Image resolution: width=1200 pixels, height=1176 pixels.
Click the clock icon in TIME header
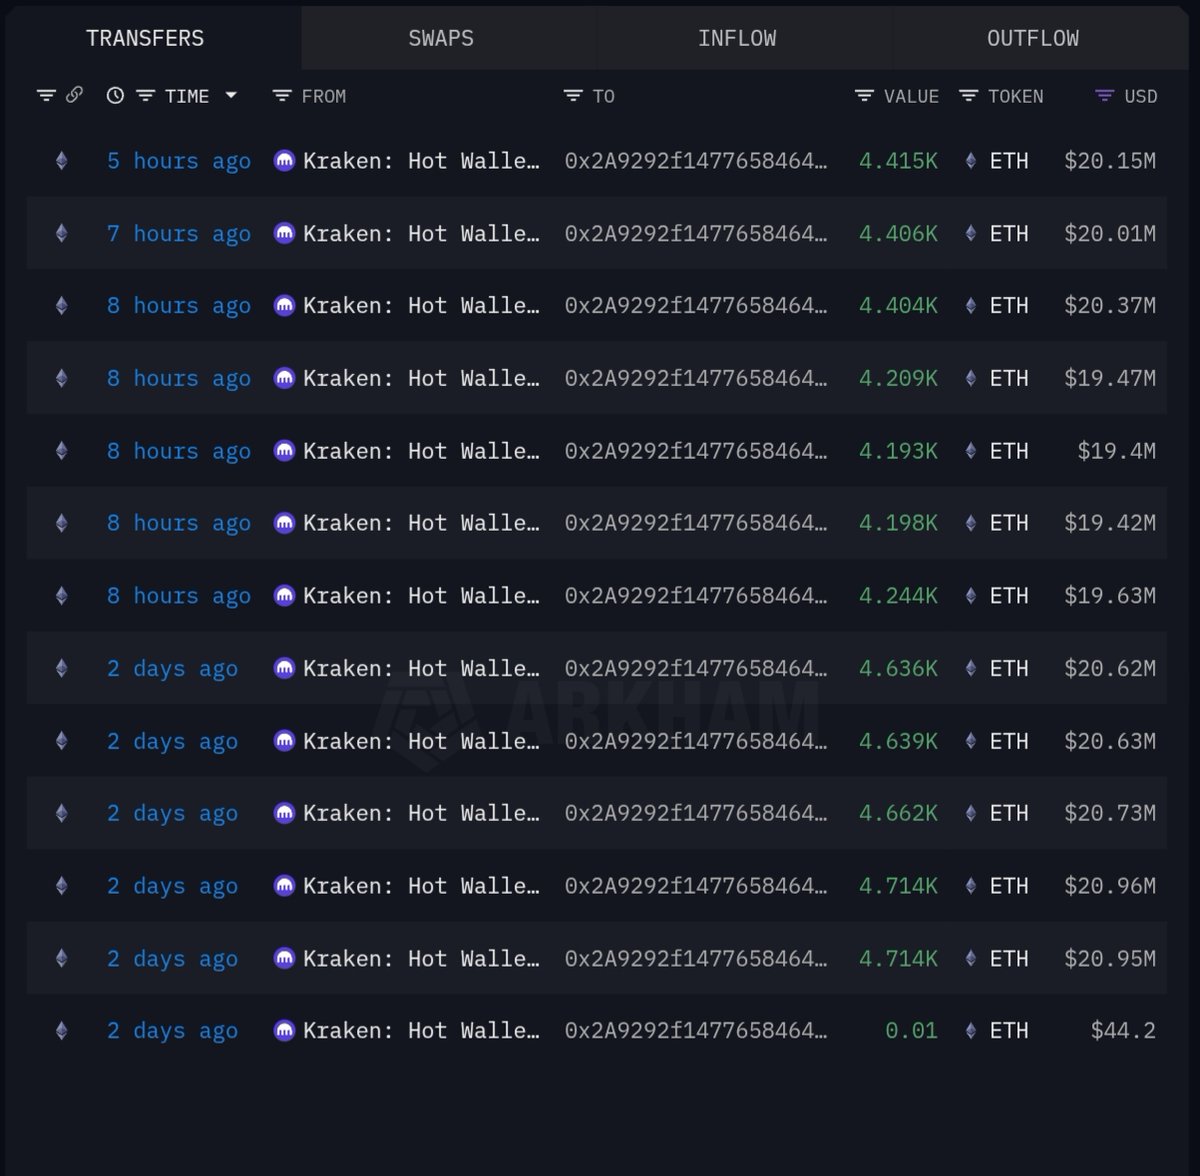[x=116, y=96]
